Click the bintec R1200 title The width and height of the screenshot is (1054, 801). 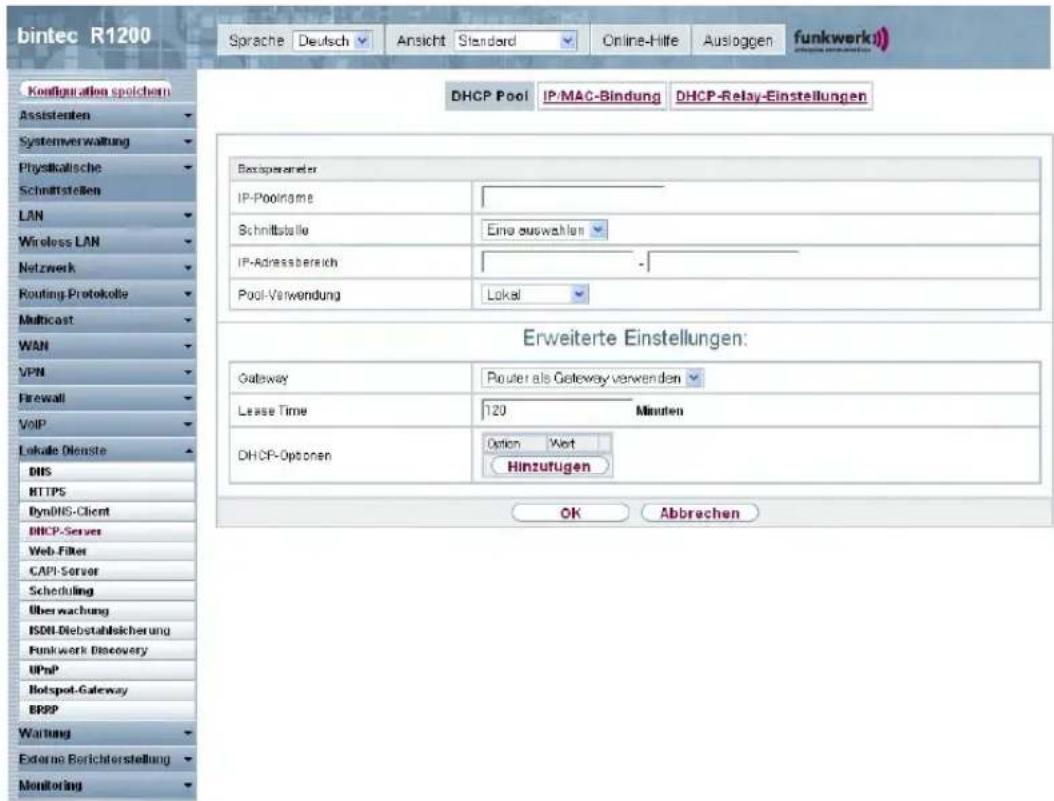click(x=83, y=36)
